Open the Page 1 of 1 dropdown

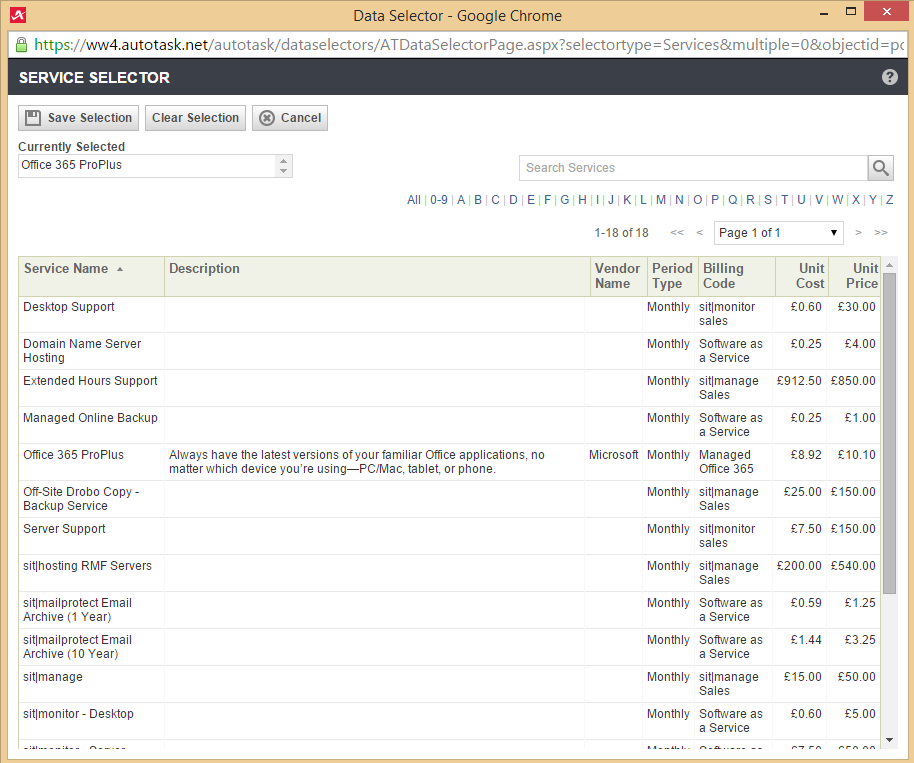pyautogui.click(x=778, y=233)
